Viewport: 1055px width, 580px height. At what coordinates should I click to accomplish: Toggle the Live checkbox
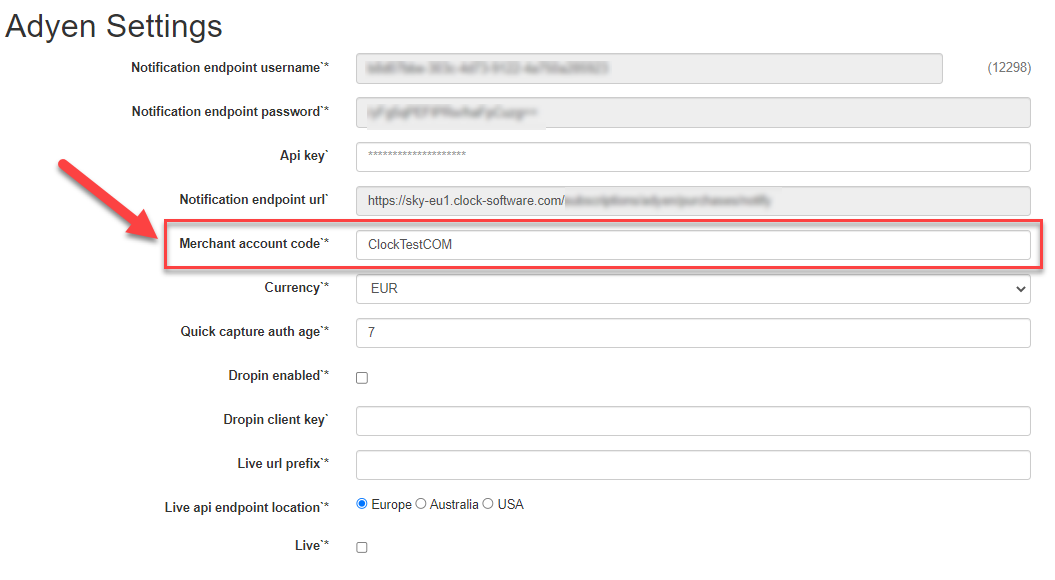(361, 546)
